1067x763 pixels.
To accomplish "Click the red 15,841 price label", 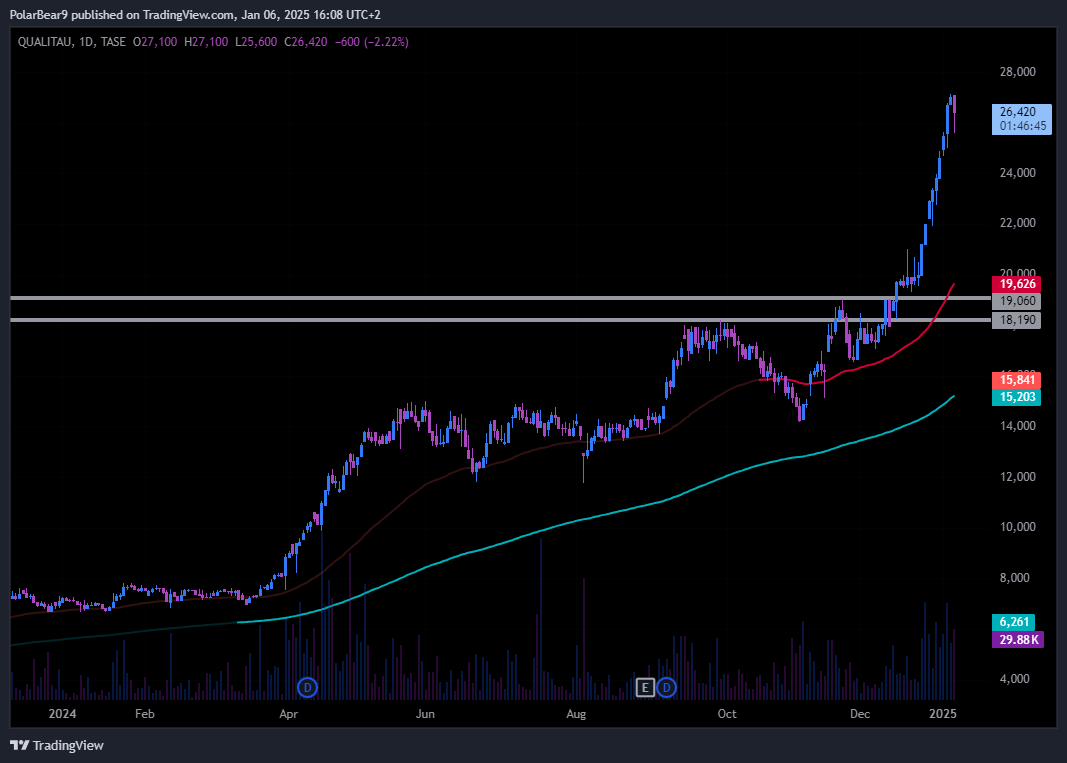I will (1016, 380).
